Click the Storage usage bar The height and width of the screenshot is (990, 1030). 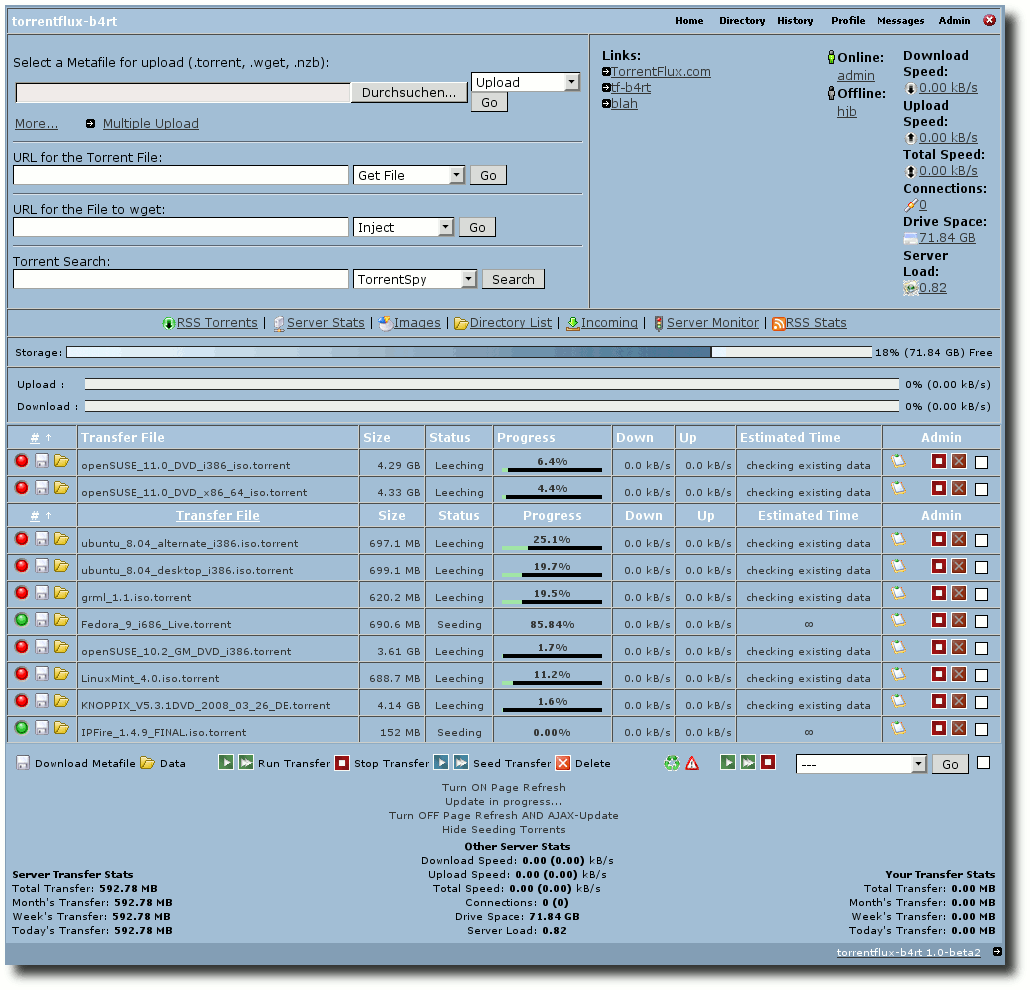click(469, 352)
